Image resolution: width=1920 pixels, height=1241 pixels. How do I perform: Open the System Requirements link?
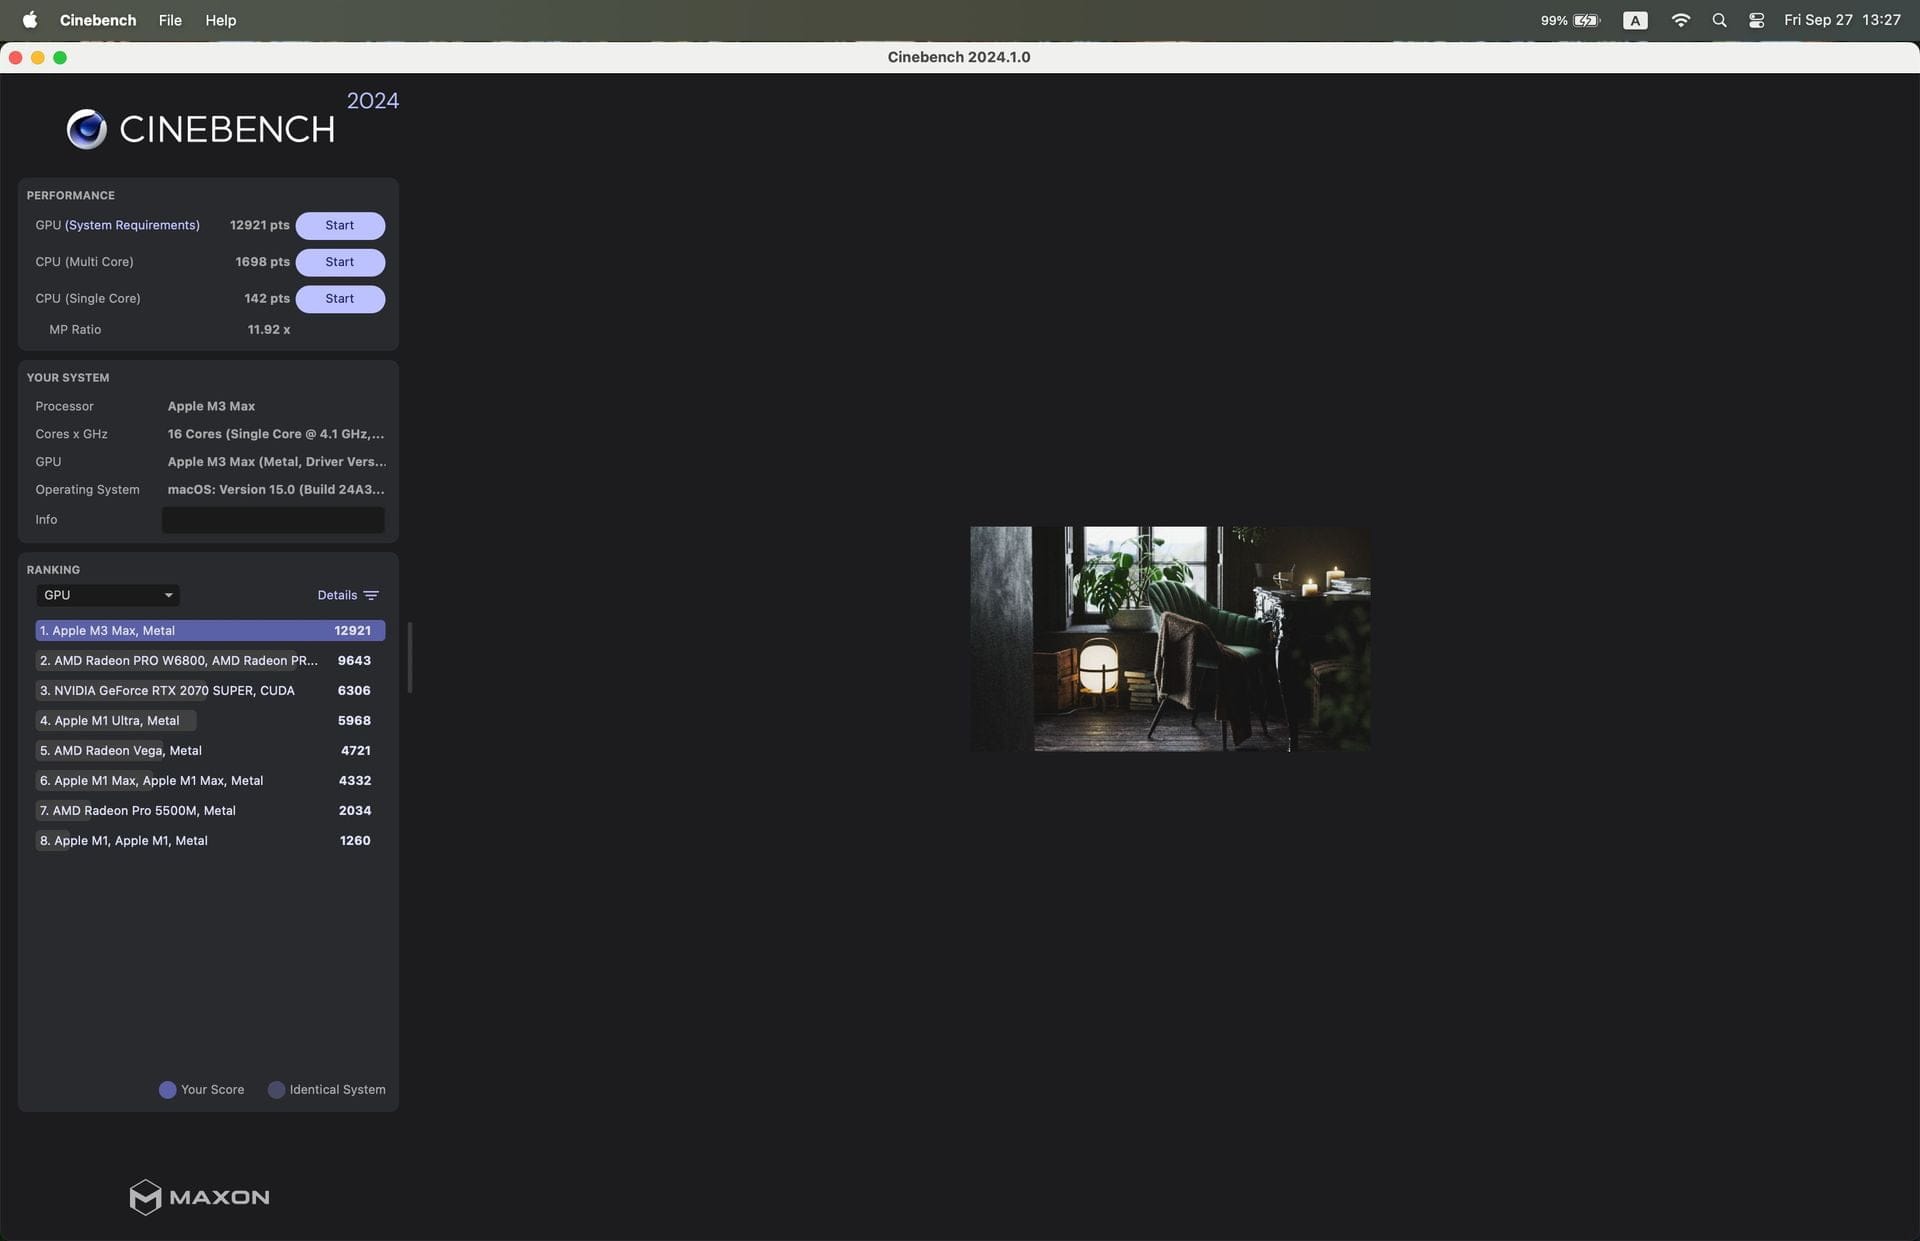tap(132, 225)
